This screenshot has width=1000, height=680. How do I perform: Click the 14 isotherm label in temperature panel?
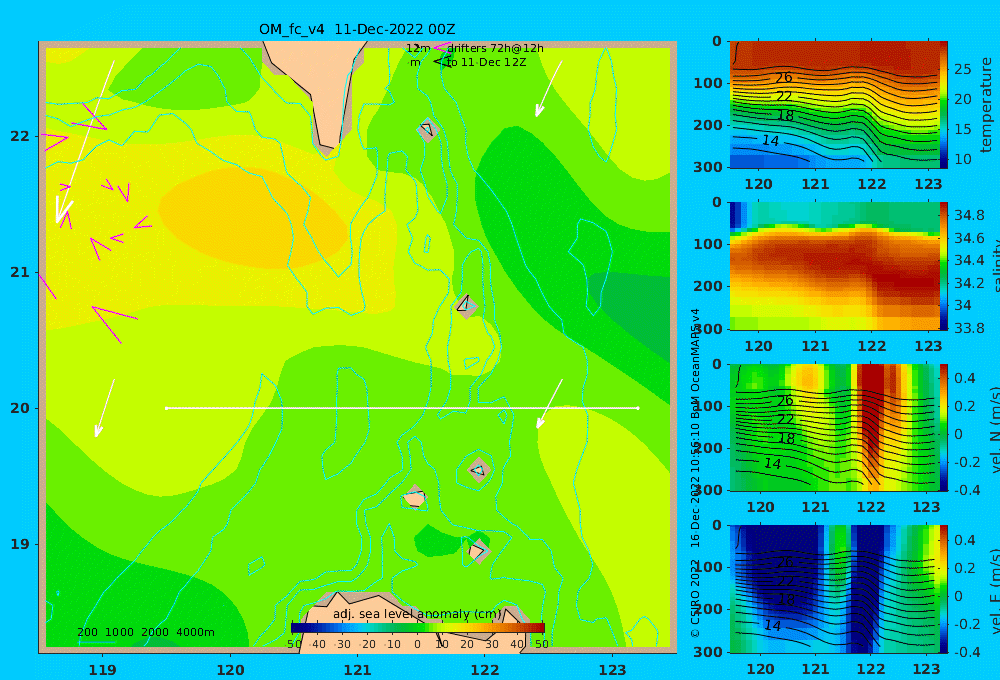coord(771,140)
